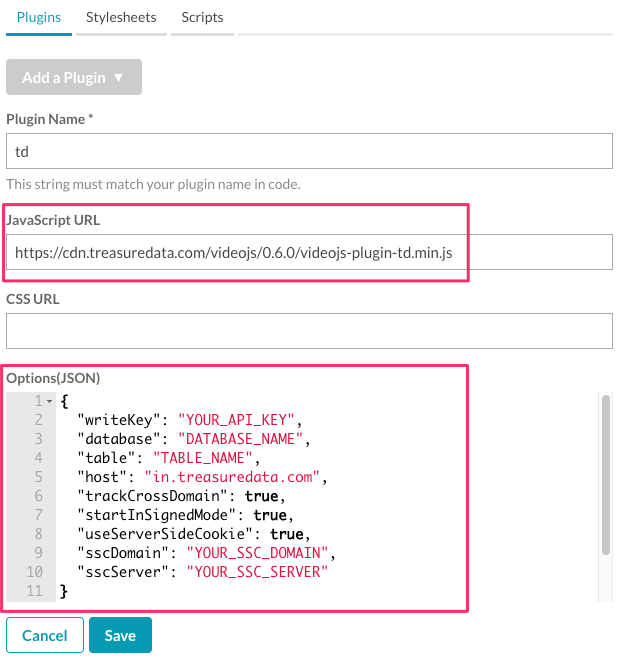The height and width of the screenshot is (662, 628).
Task: Focus the JavaScript URL input field
Action: click(x=308, y=252)
